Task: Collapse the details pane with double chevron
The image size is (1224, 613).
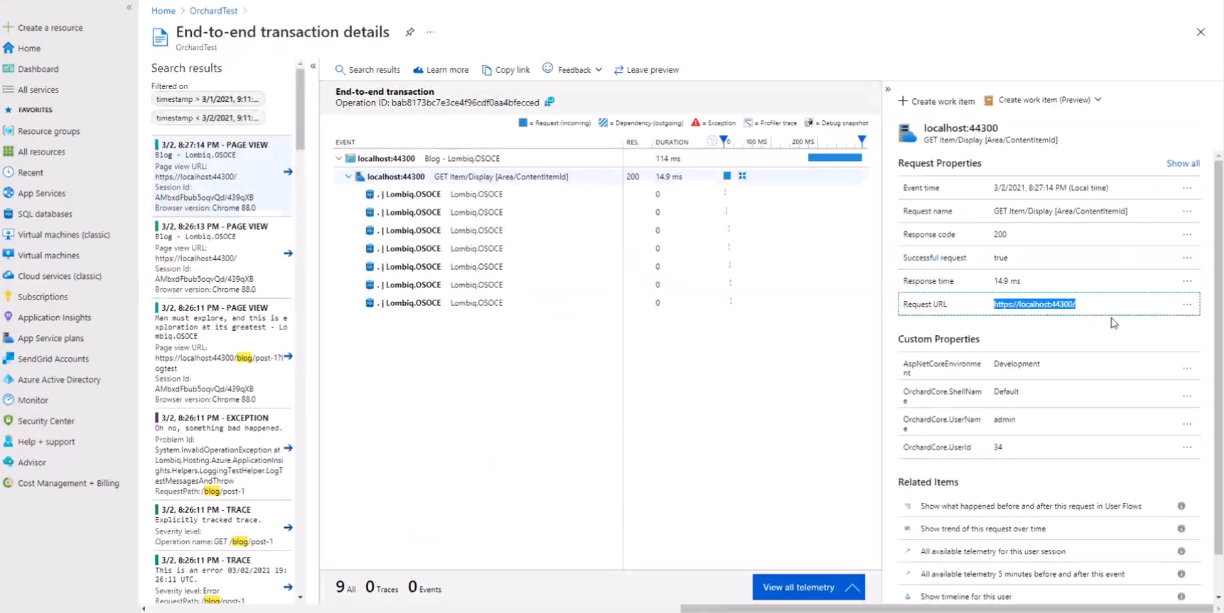Action: [x=888, y=89]
